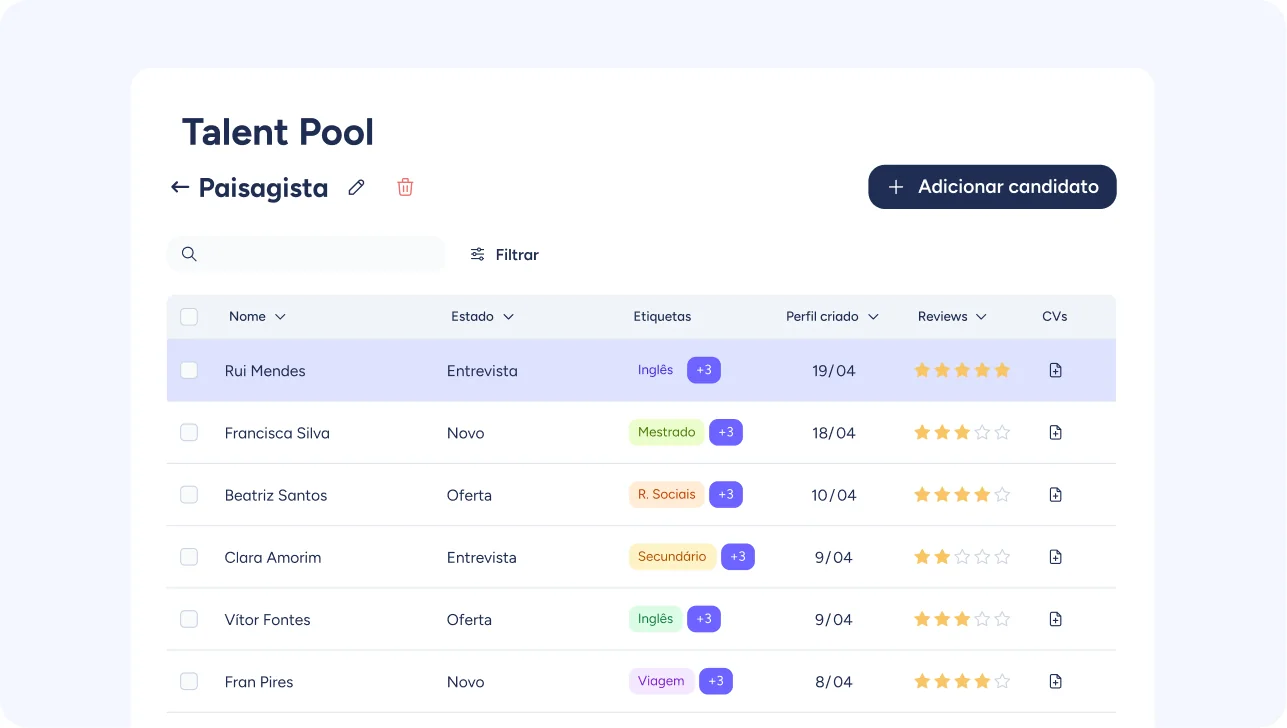Expand +3 tags for Fran Pires
1287x728 pixels.
[716, 681]
